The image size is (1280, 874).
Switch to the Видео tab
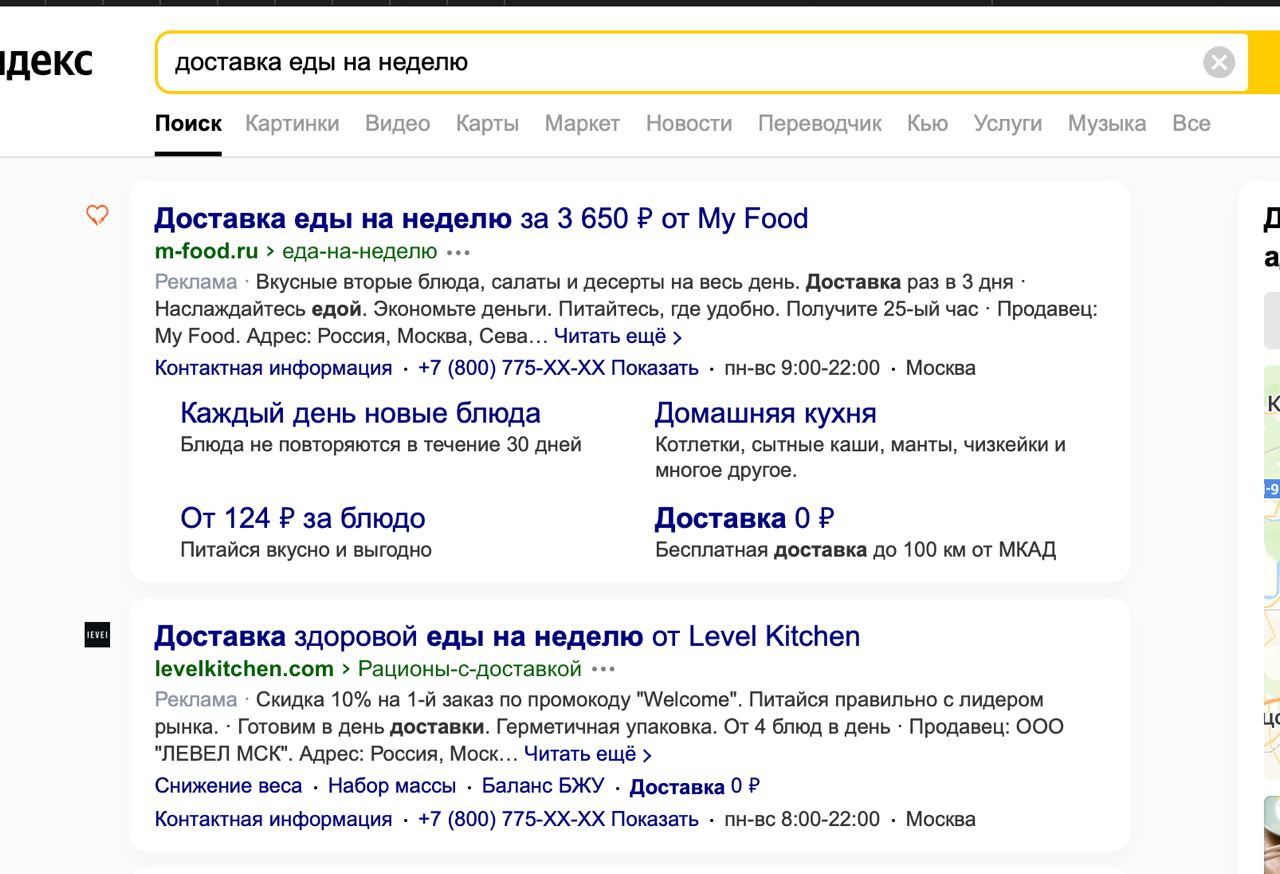(x=397, y=124)
